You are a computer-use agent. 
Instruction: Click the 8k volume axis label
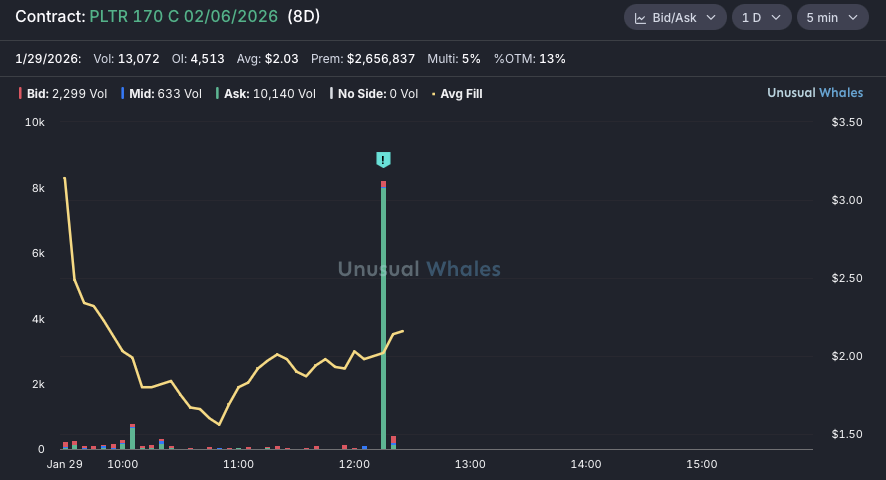click(x=38, y=188)
